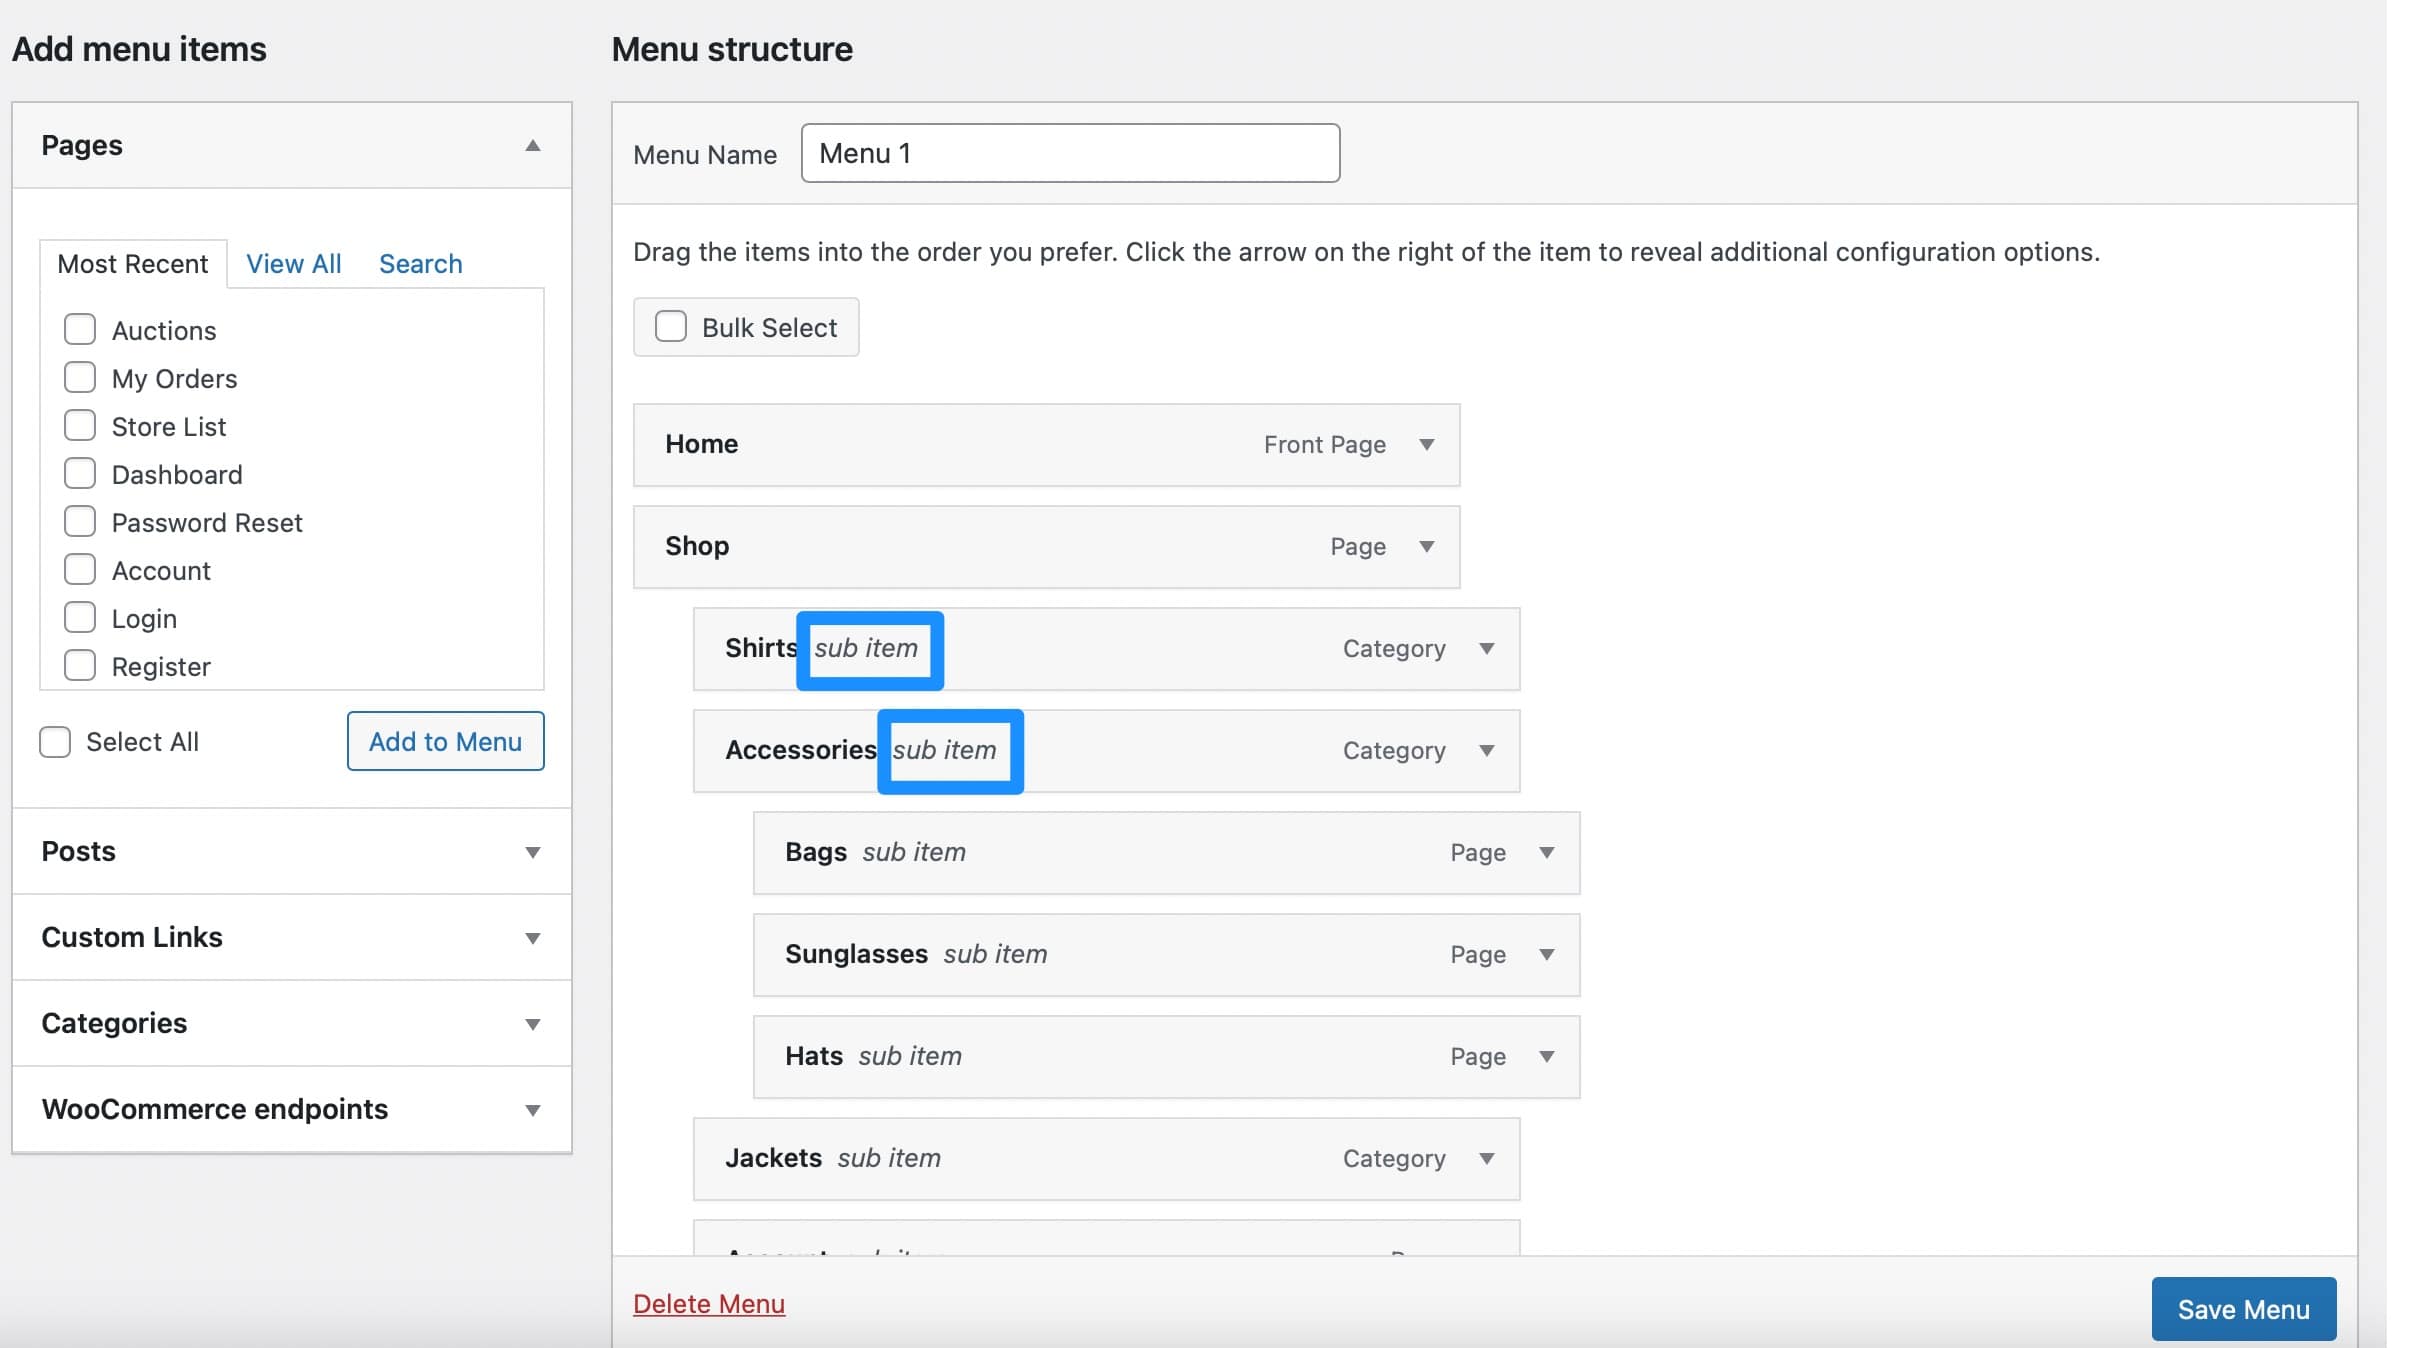Open the Search tab under Pages
The height and width of the screenshot is (1348, 2428).
tap(420, 263)
